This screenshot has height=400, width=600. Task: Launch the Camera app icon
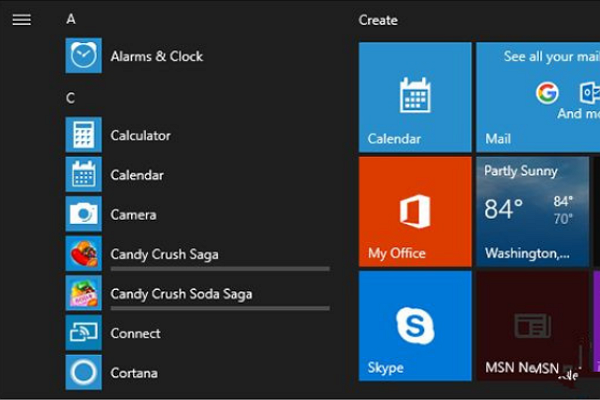pos(84,214)
